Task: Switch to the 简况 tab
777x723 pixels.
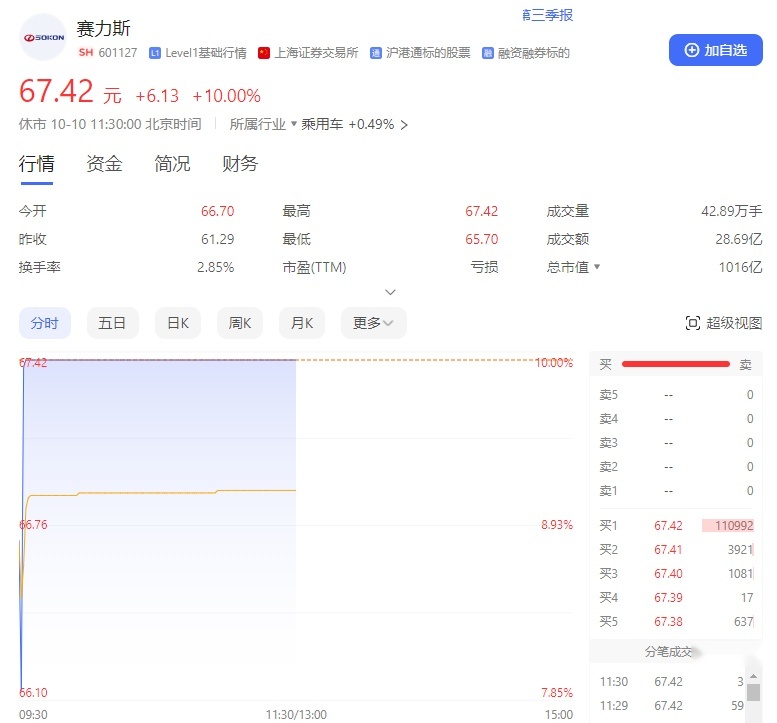Action: tap(172, 164)
